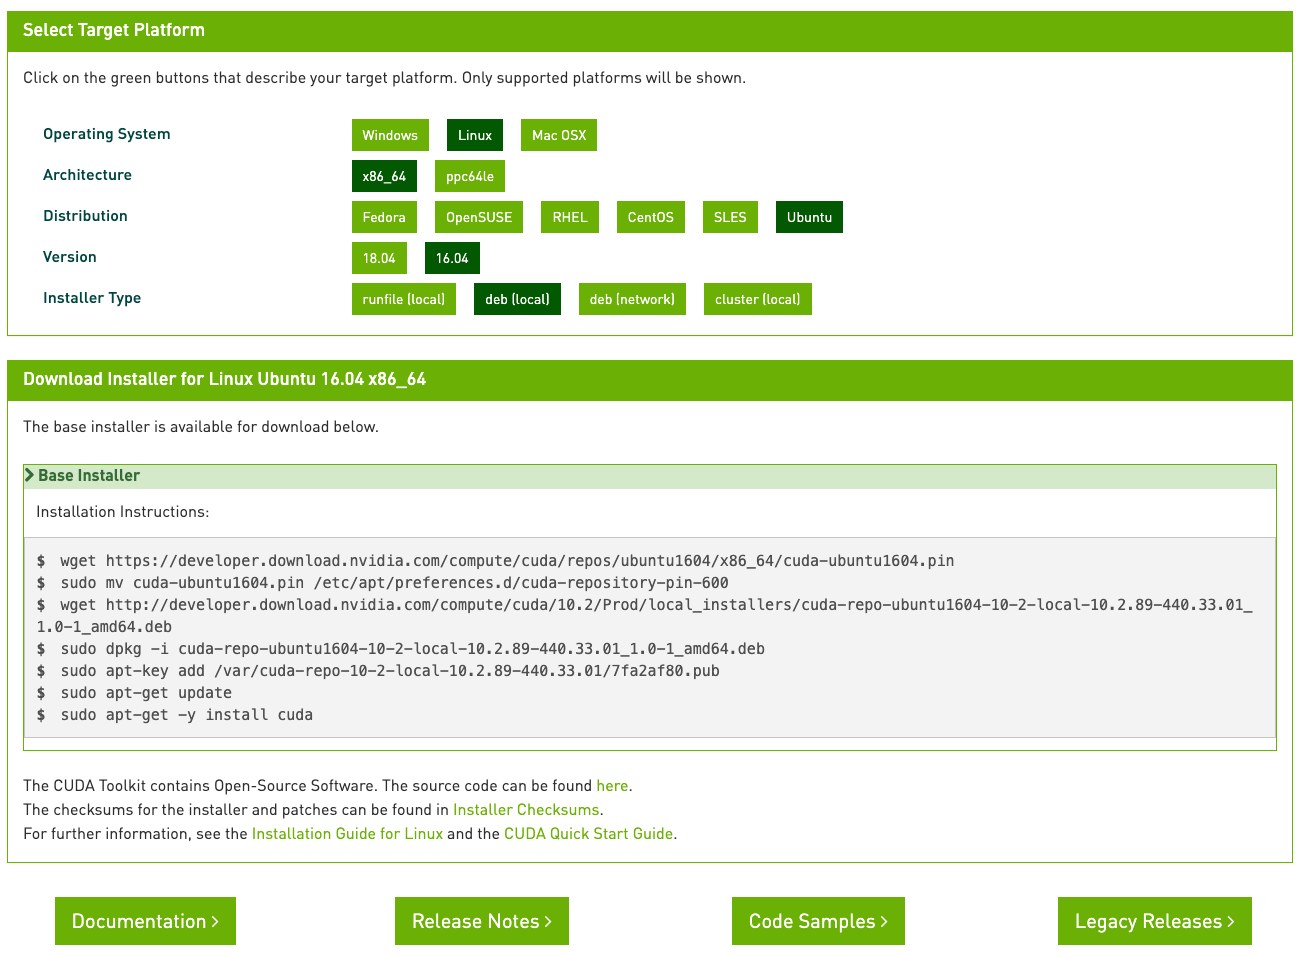Go to Code Samples

[818, 921]
